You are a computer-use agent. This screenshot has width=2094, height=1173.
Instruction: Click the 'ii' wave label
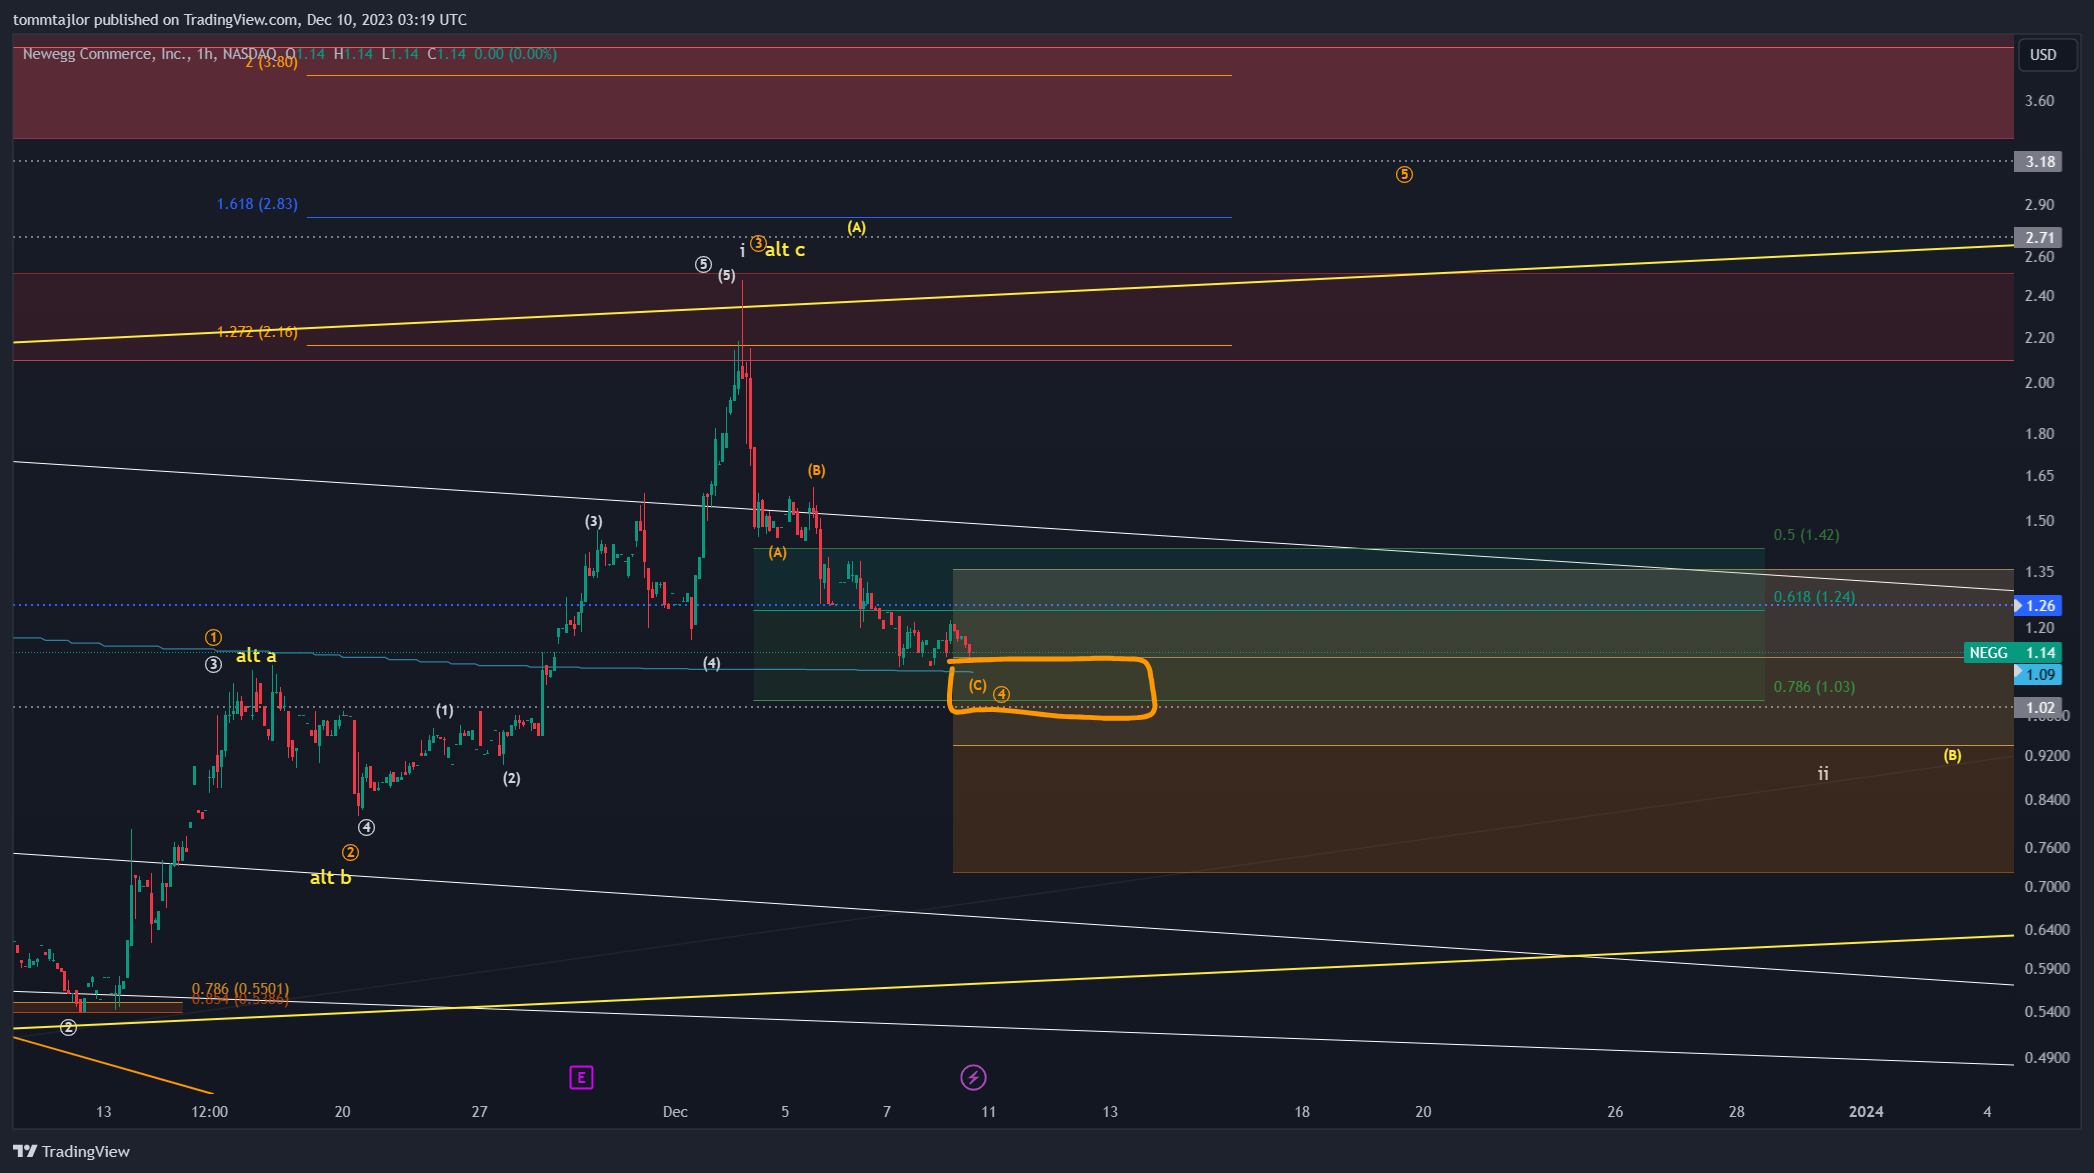tap(1823, 773)
